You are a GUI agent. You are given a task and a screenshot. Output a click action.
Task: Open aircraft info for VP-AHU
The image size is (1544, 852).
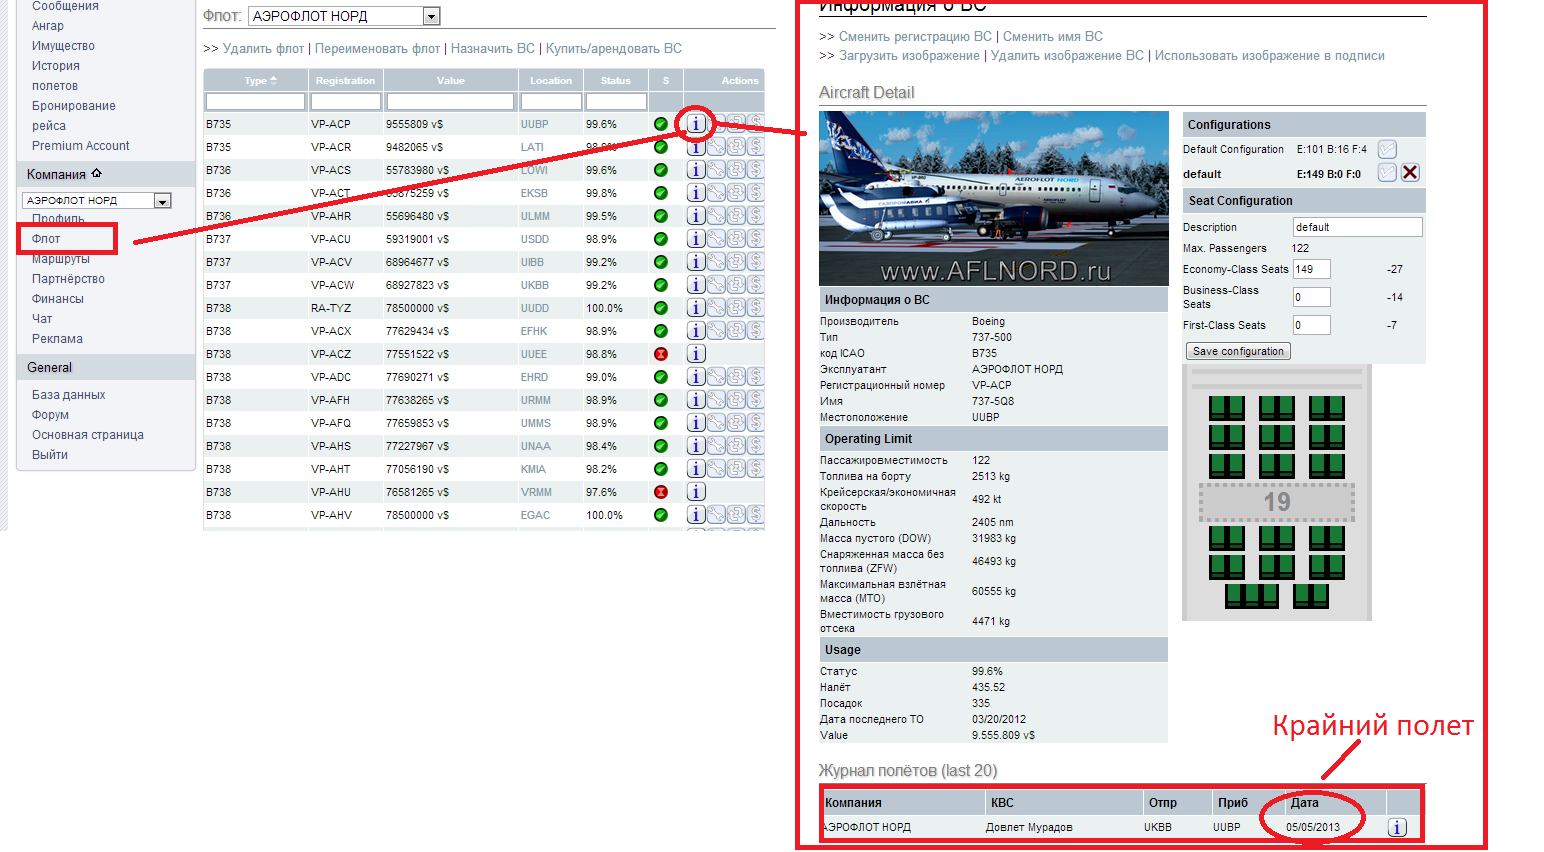click(696, 492)
